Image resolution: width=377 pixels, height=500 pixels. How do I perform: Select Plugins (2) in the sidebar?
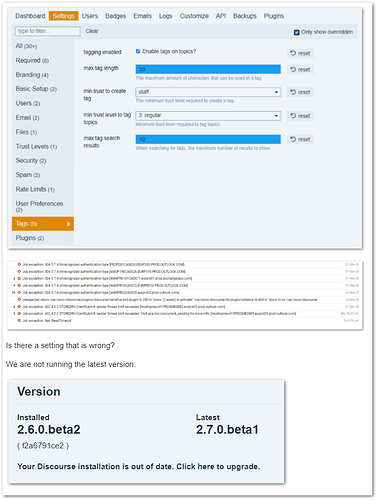[30, 238]
